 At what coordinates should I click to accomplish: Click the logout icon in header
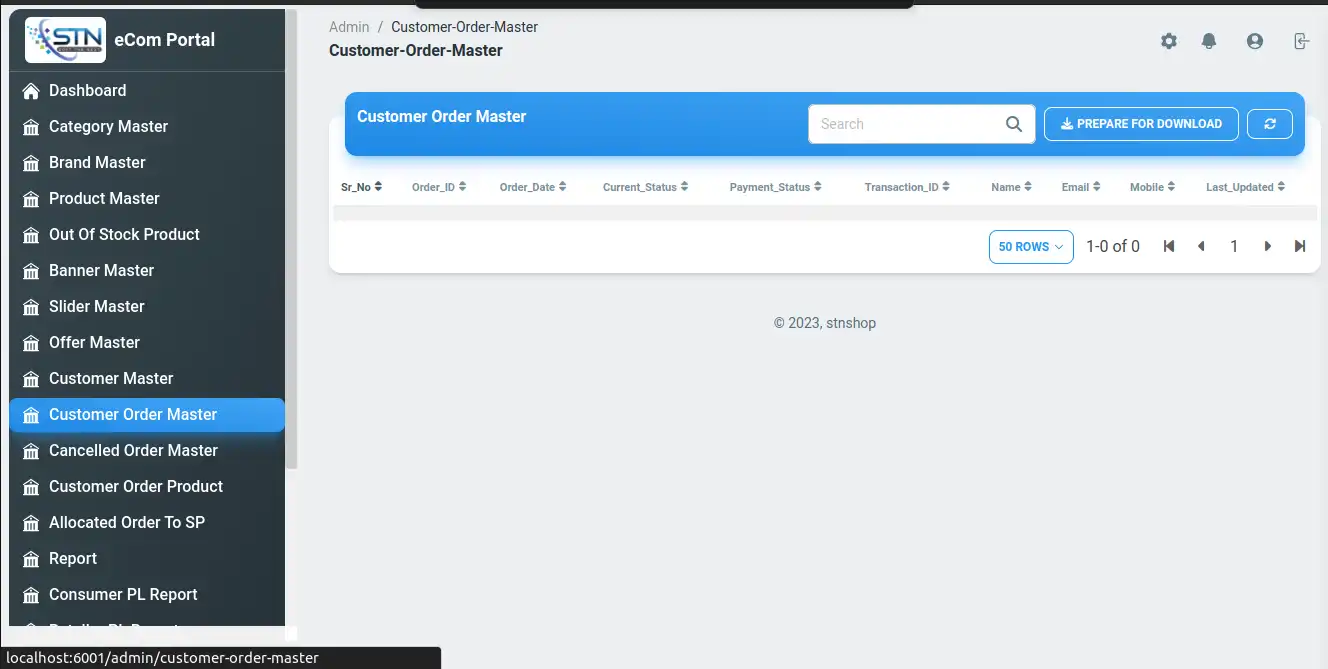click(1300, 41)
